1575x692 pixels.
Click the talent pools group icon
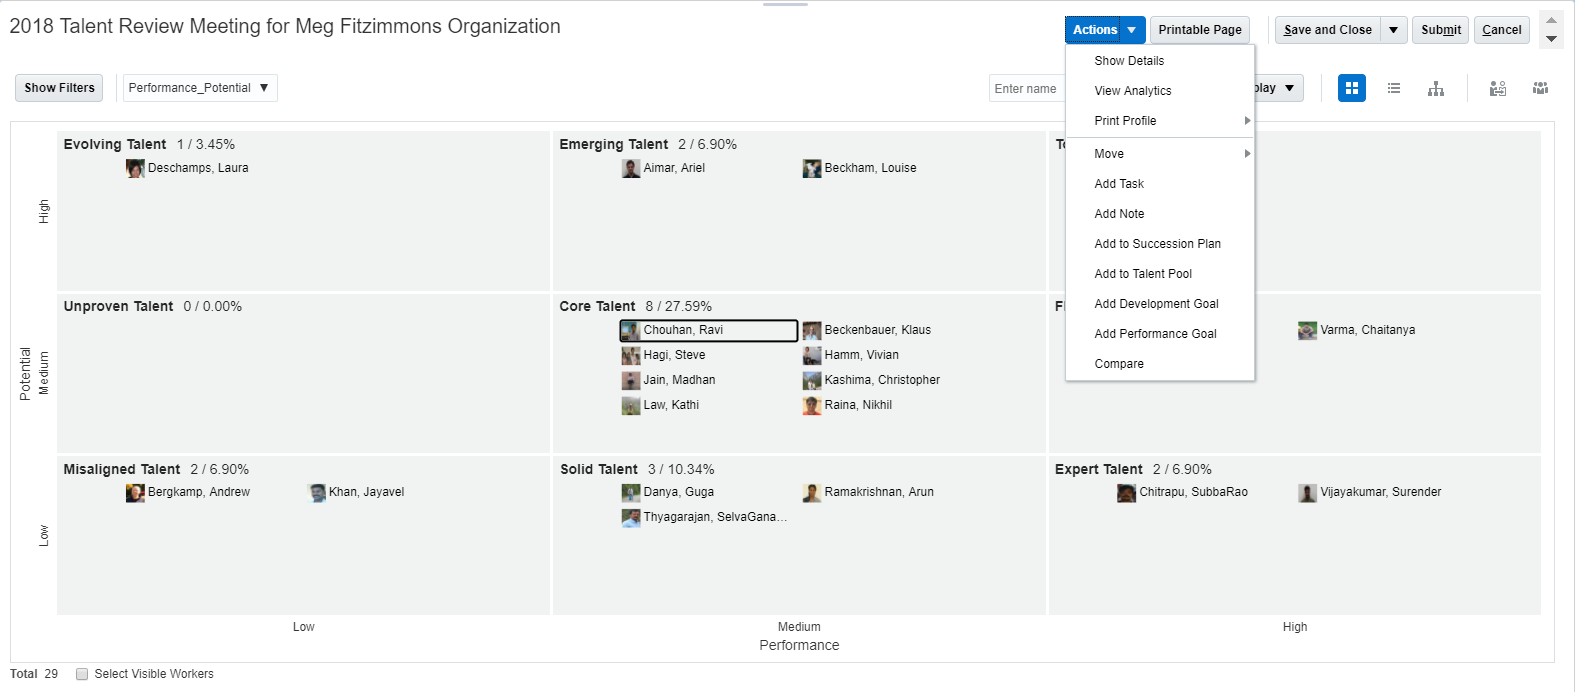point(1540,88)
